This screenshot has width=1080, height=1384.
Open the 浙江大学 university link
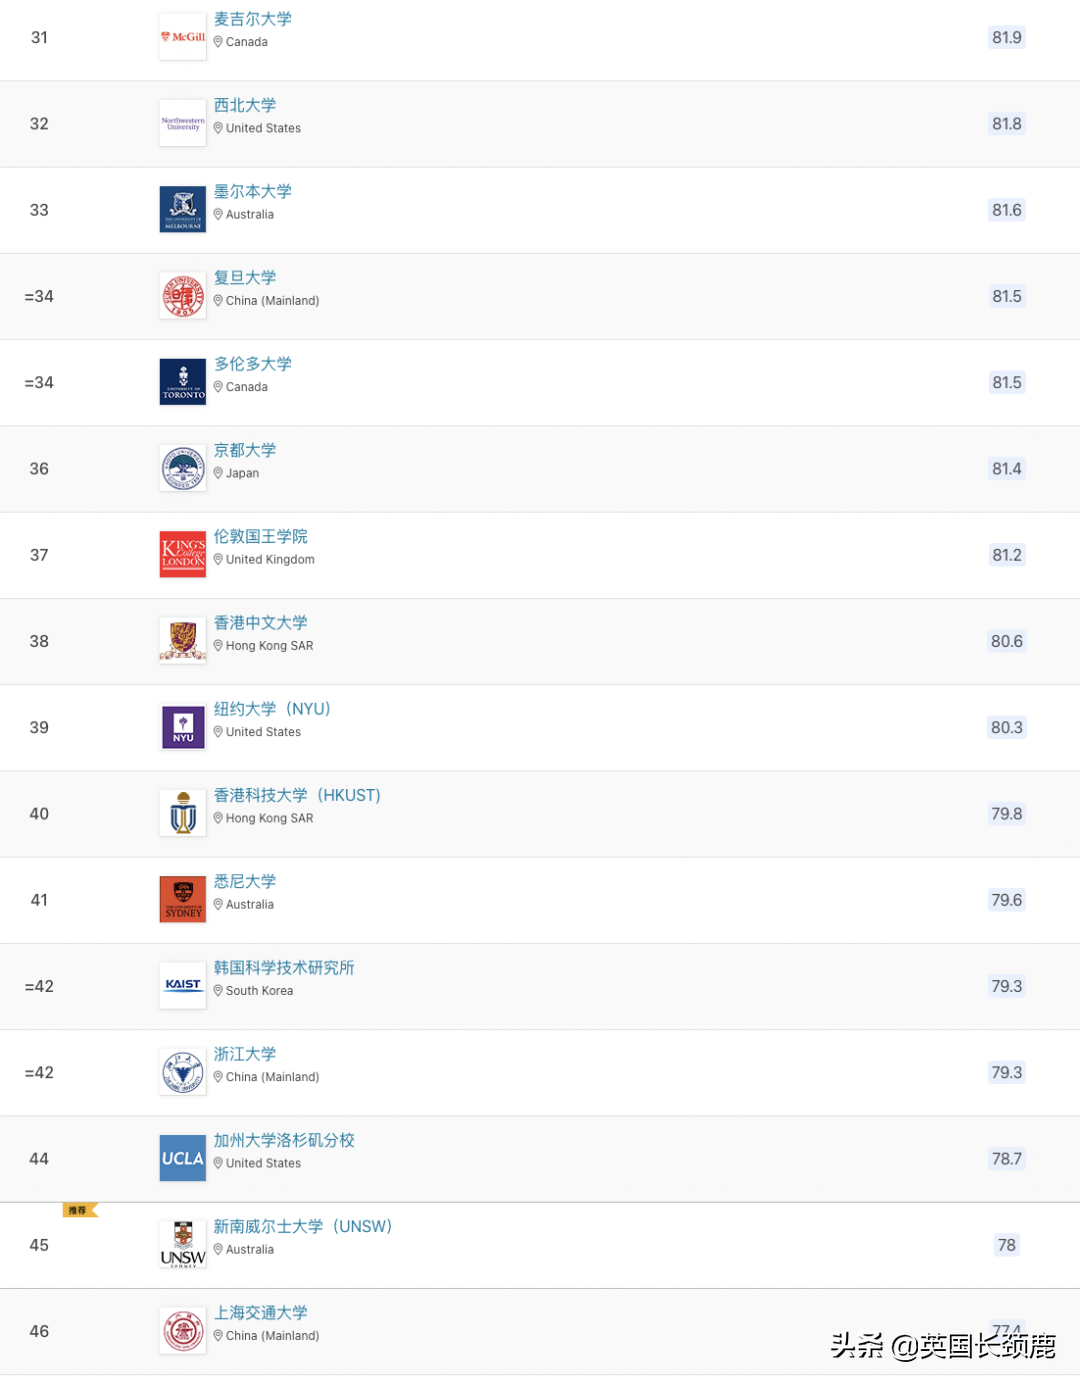[x=245, y=1054]
